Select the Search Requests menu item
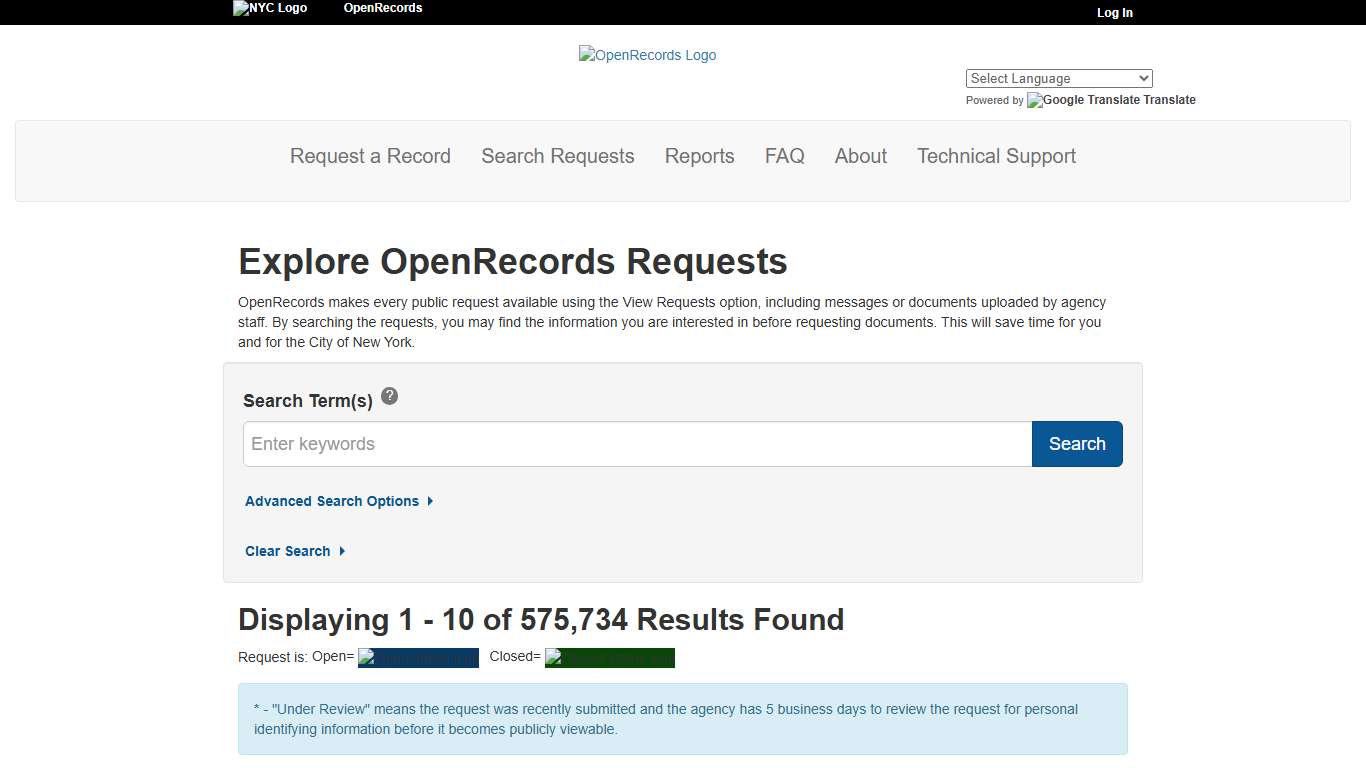This screenshot has width=1366, height=768. point(557,156)
